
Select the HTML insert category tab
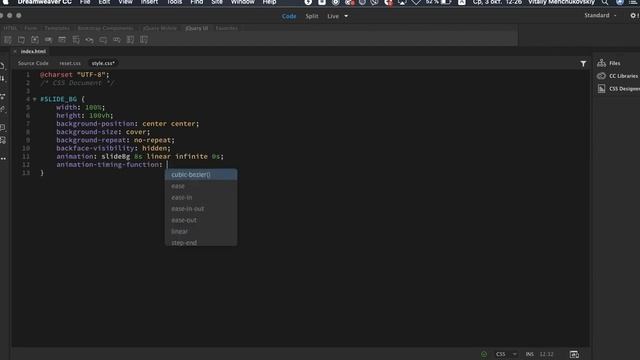point(11,28)
